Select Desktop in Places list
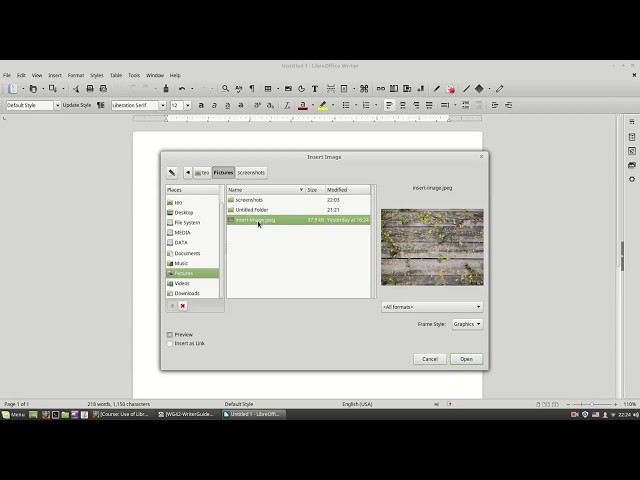This screenshot has width=640, height=480. (x=192, y=213)
